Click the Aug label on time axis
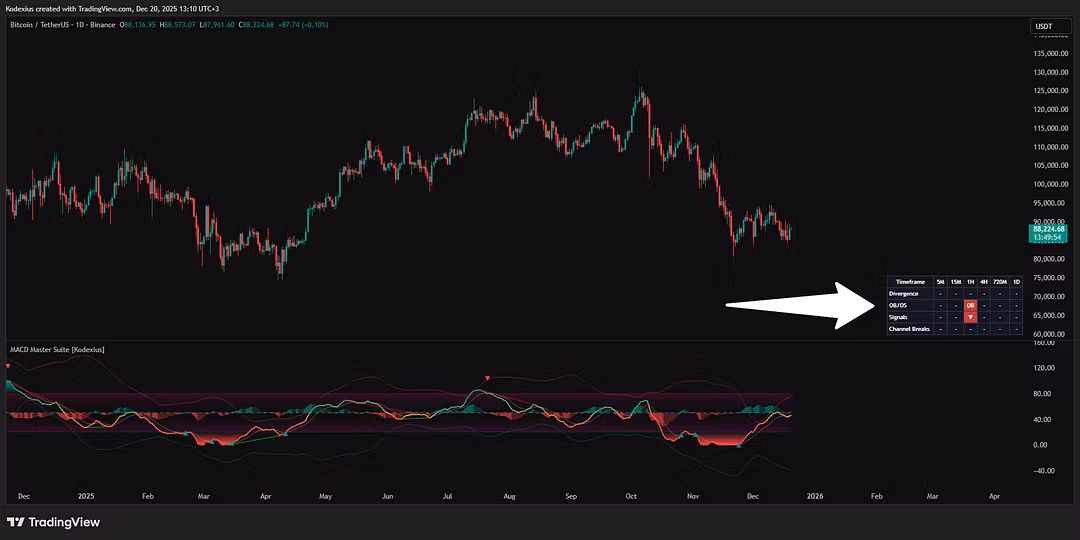 pos(508,495)
